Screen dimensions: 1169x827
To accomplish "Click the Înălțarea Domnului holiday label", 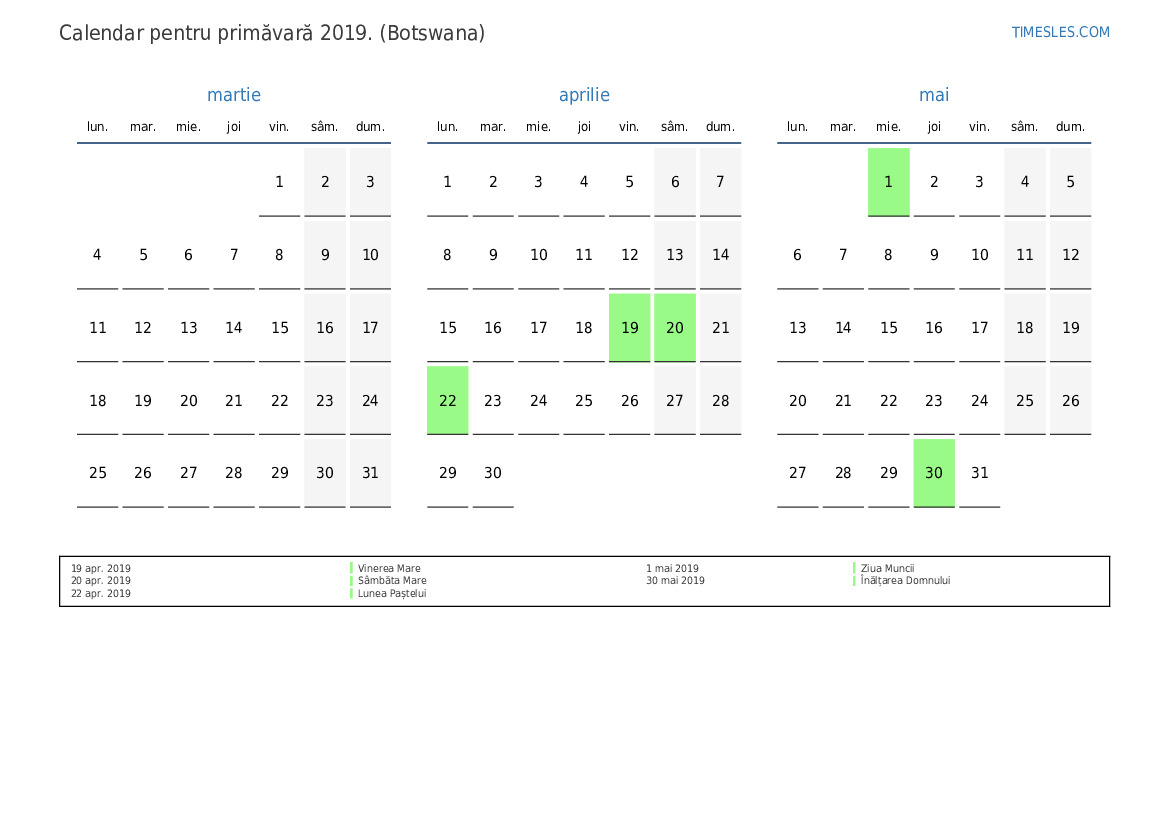I will coord(905,581).
